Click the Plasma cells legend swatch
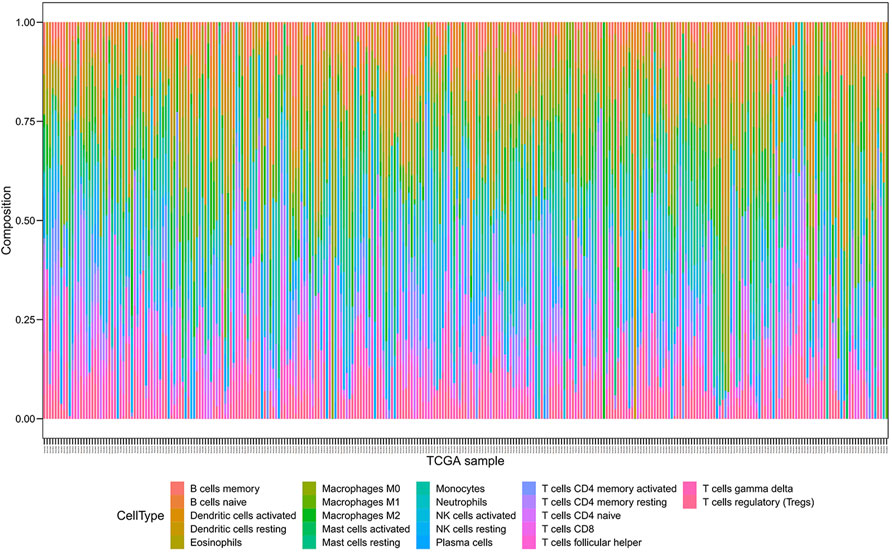This screenshot has width=892, height=553. (423, 543)
